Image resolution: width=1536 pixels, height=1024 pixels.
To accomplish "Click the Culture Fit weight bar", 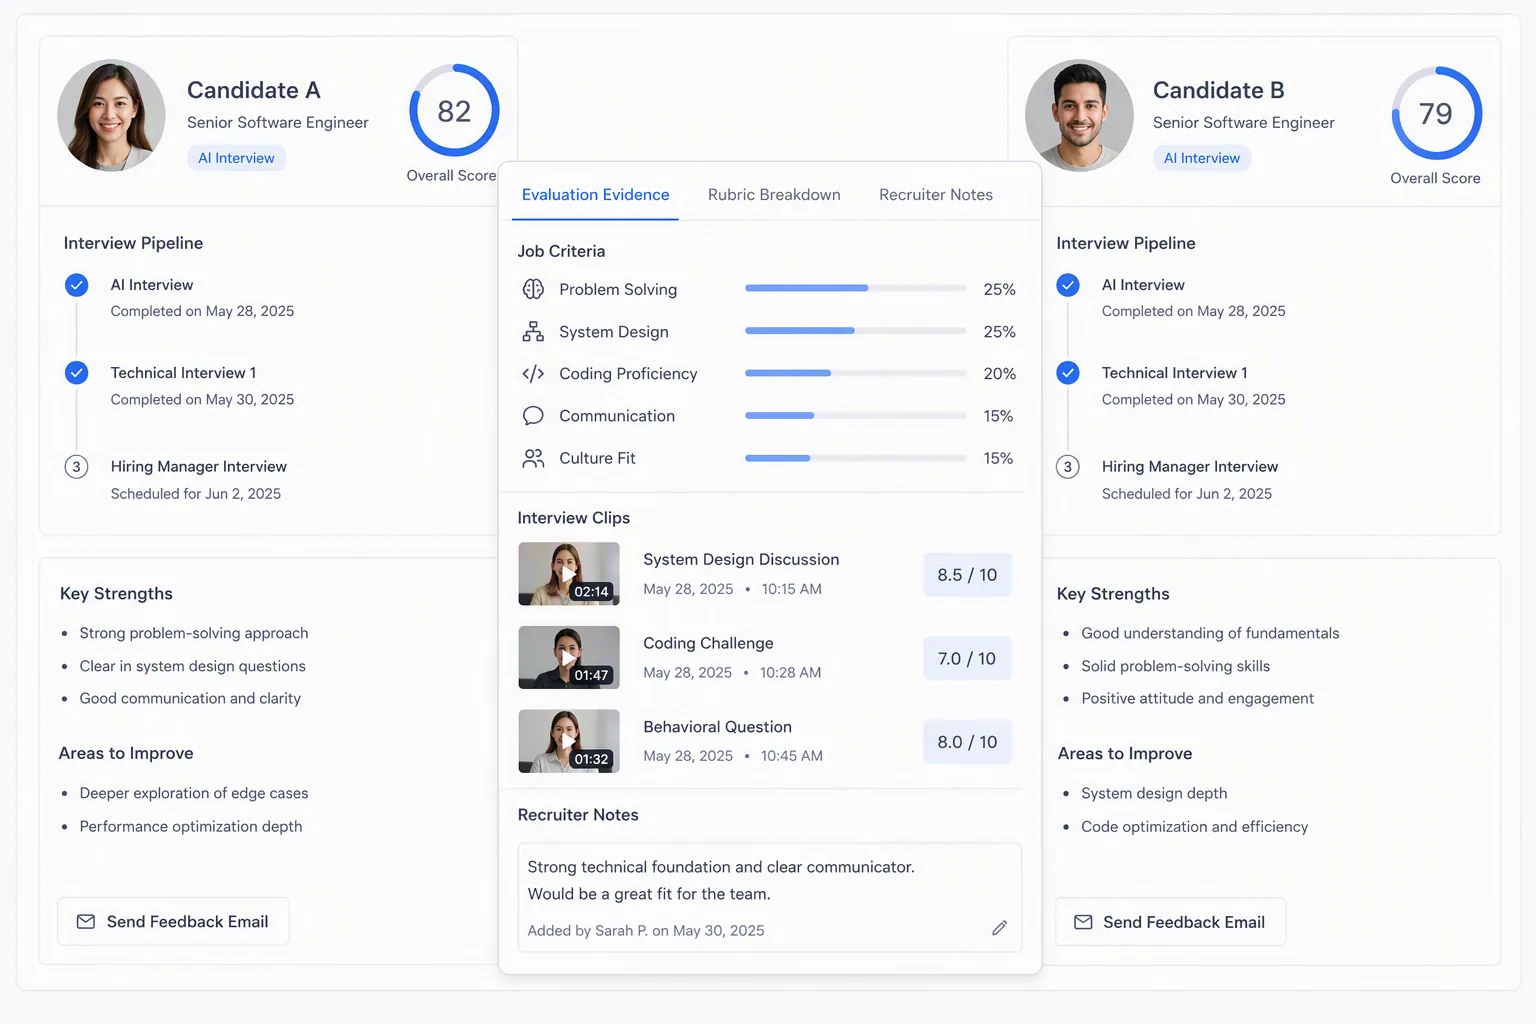I will (x=856, y=458).
